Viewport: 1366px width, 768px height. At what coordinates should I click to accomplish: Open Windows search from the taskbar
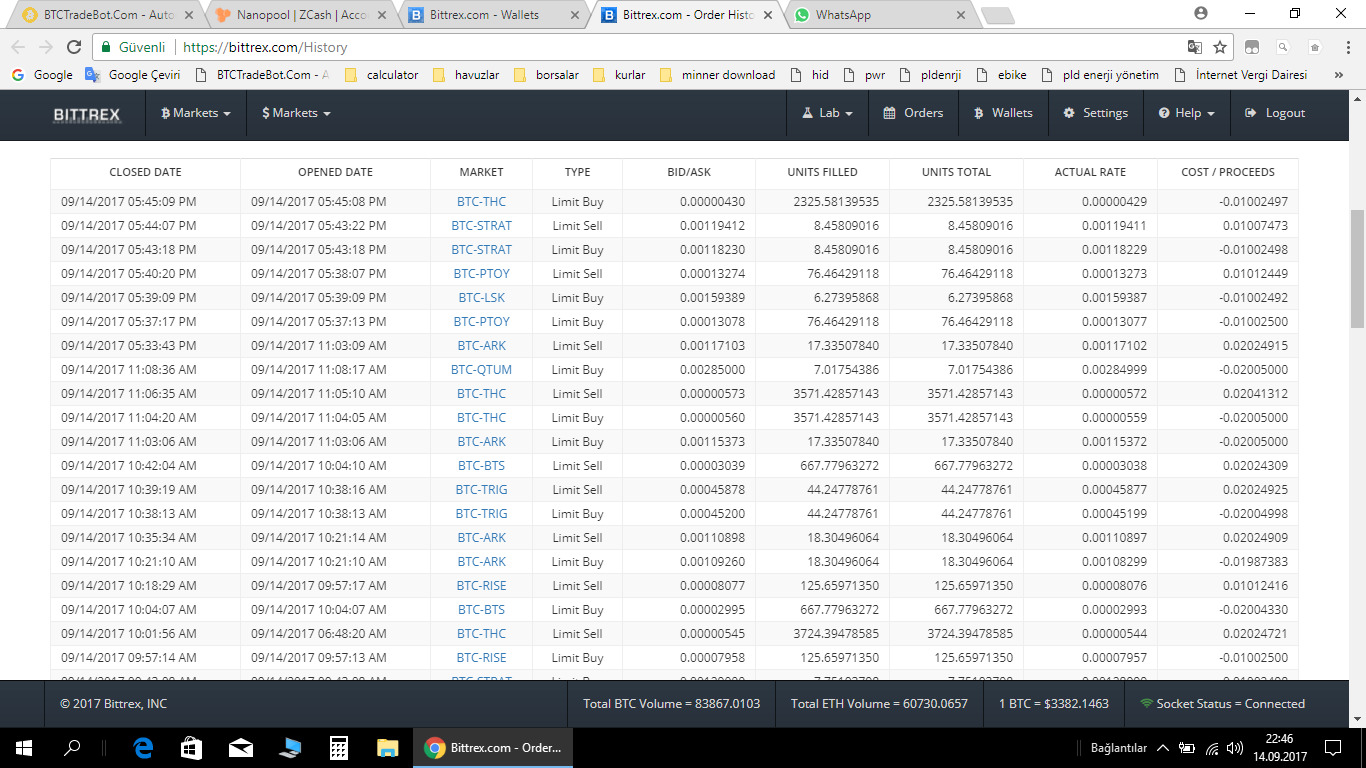(72, 748)
